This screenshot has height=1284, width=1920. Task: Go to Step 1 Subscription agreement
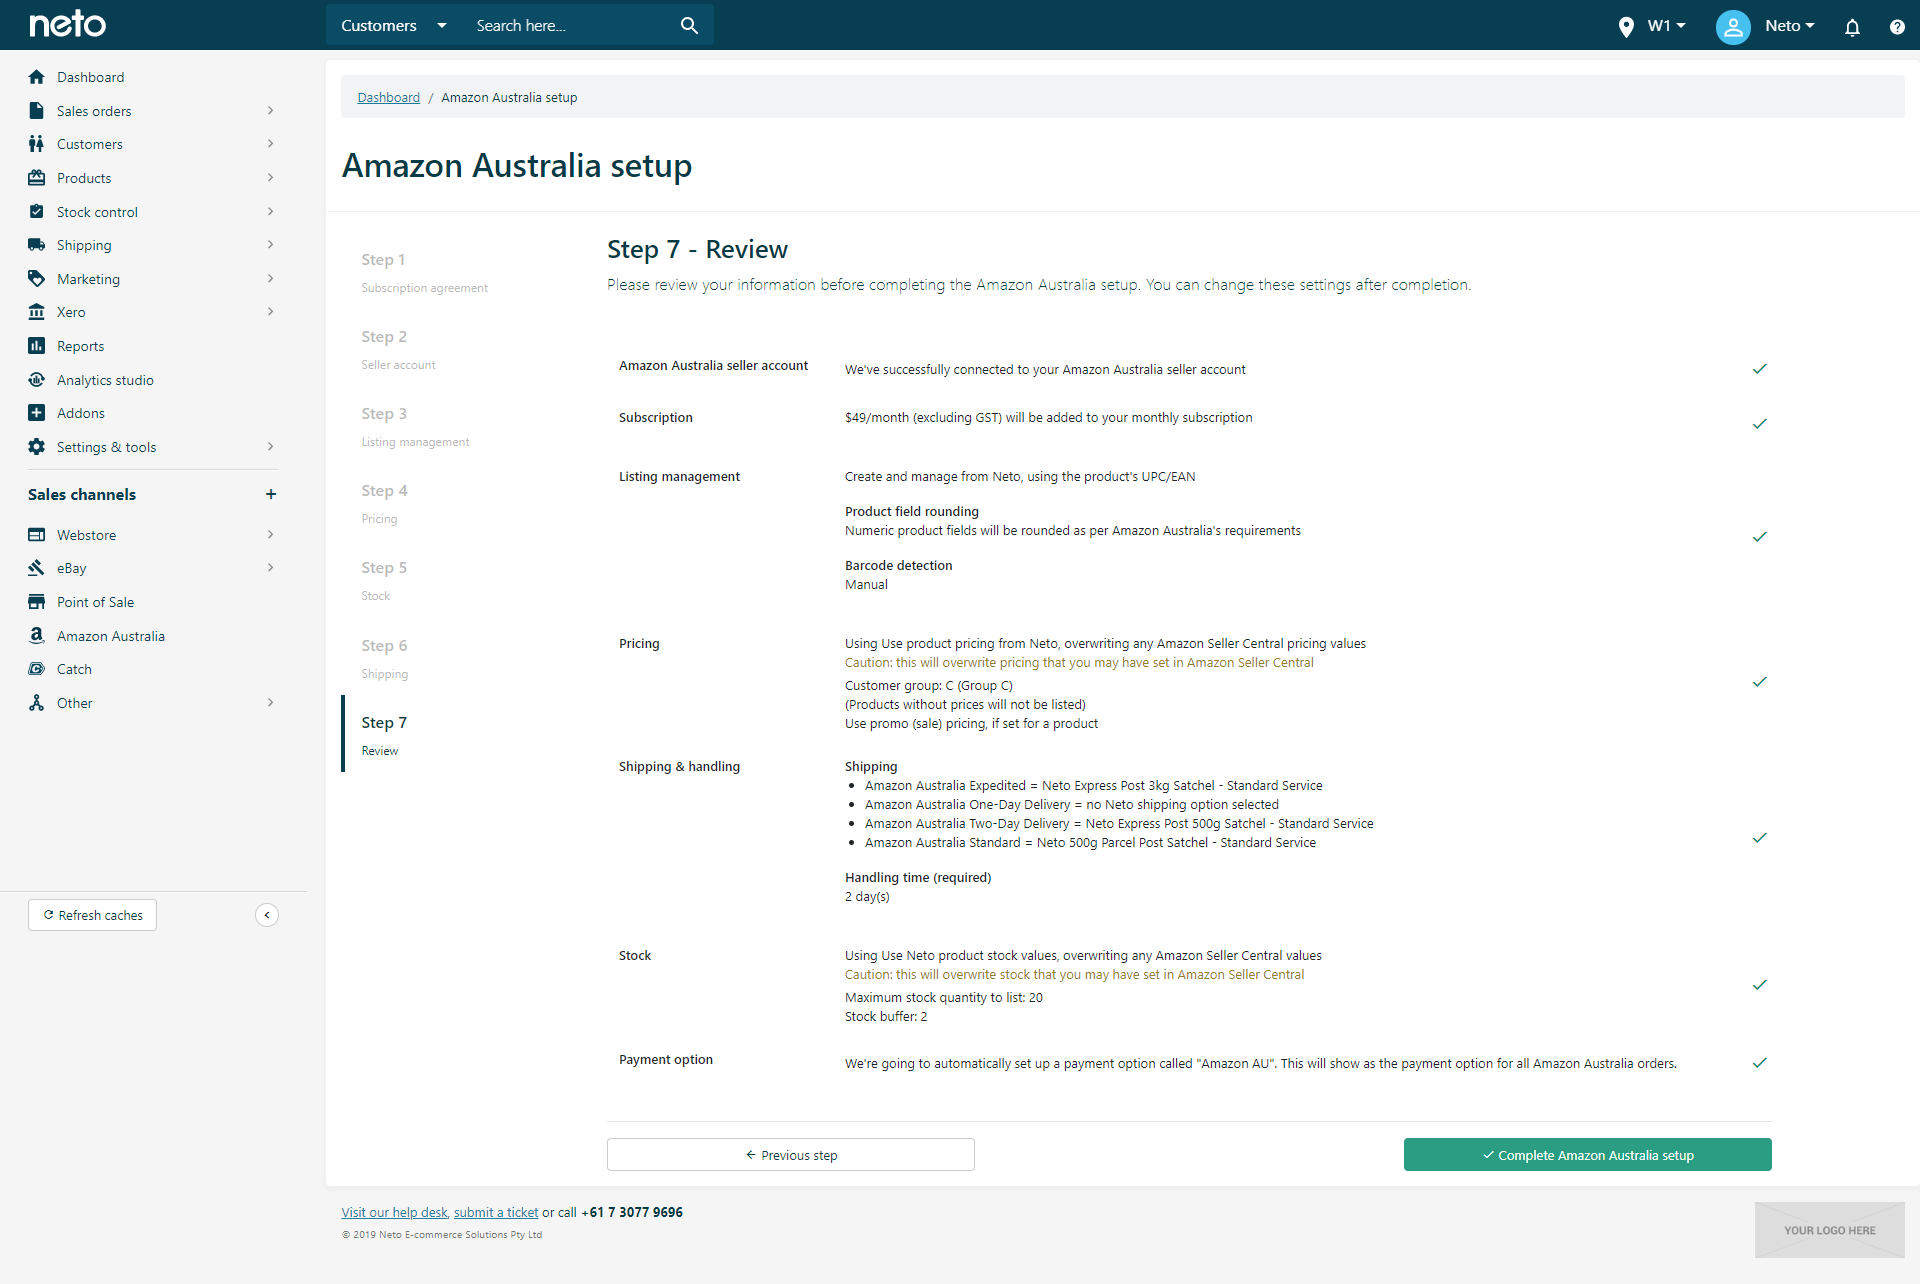tap(425, 272)
